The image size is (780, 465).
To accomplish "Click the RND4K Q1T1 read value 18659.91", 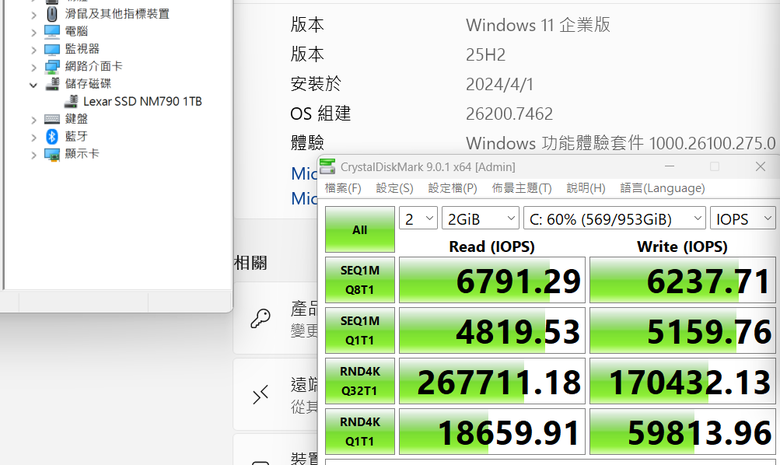I will (492, 432).
